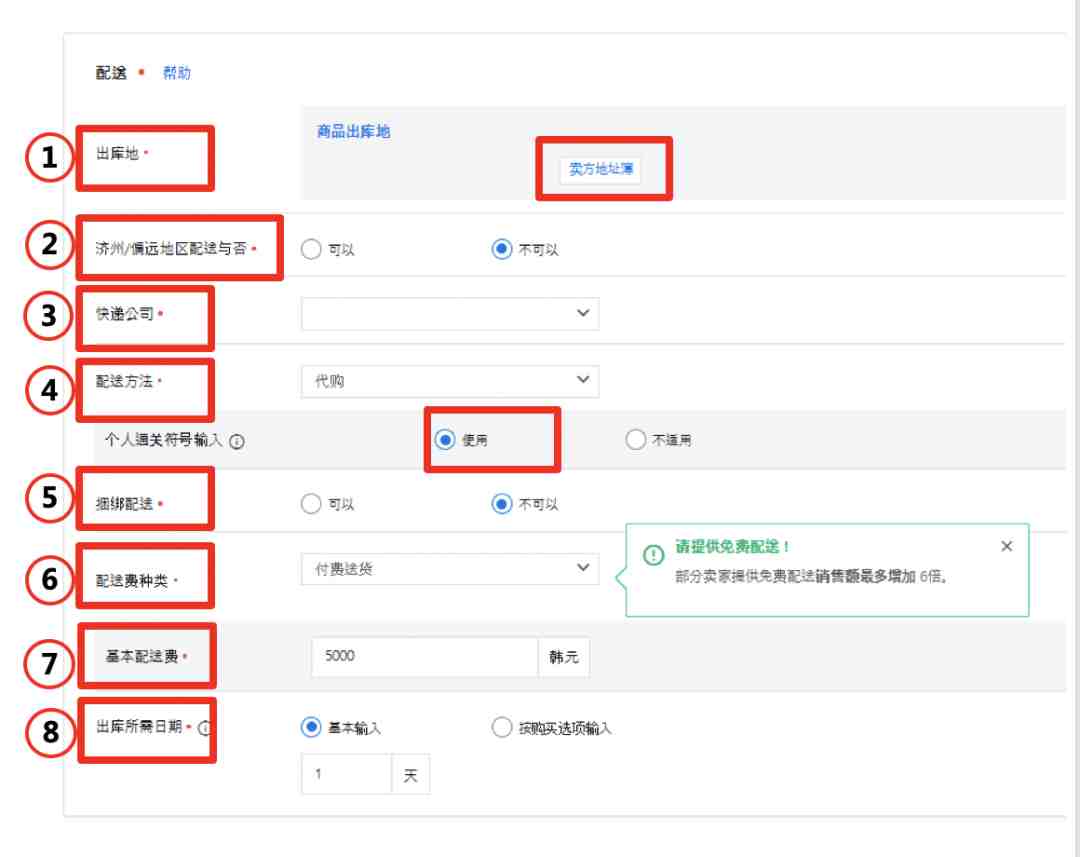Open the 配送方法 dropdown showing 代购
The width and height of the screenshot is (1080, 857).
[450, 381]
